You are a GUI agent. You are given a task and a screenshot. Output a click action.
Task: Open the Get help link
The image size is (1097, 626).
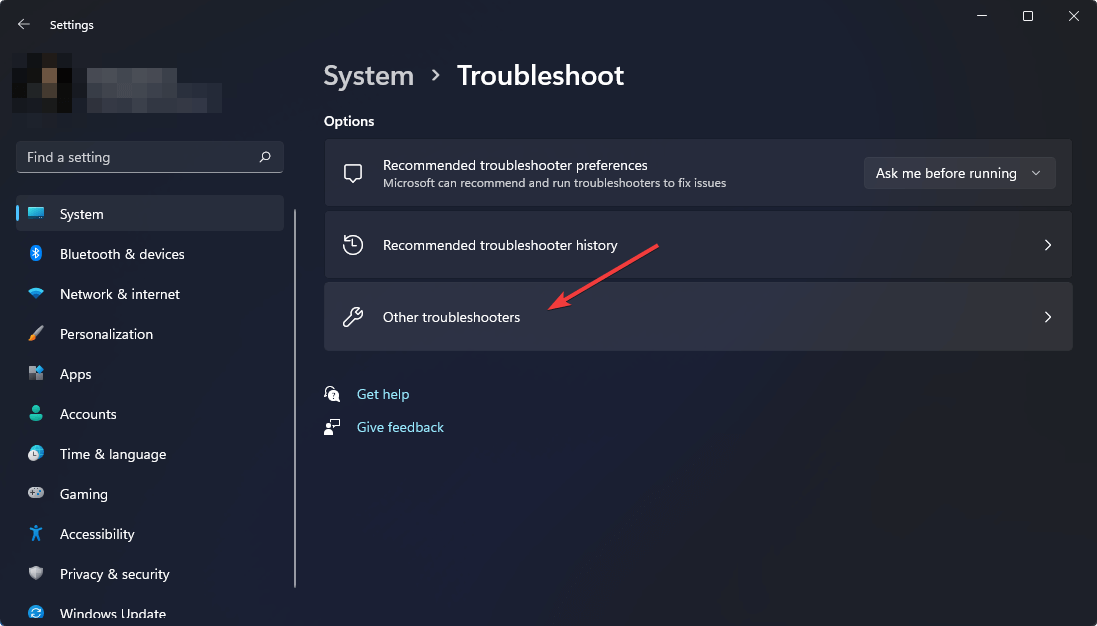click(383, 394)
